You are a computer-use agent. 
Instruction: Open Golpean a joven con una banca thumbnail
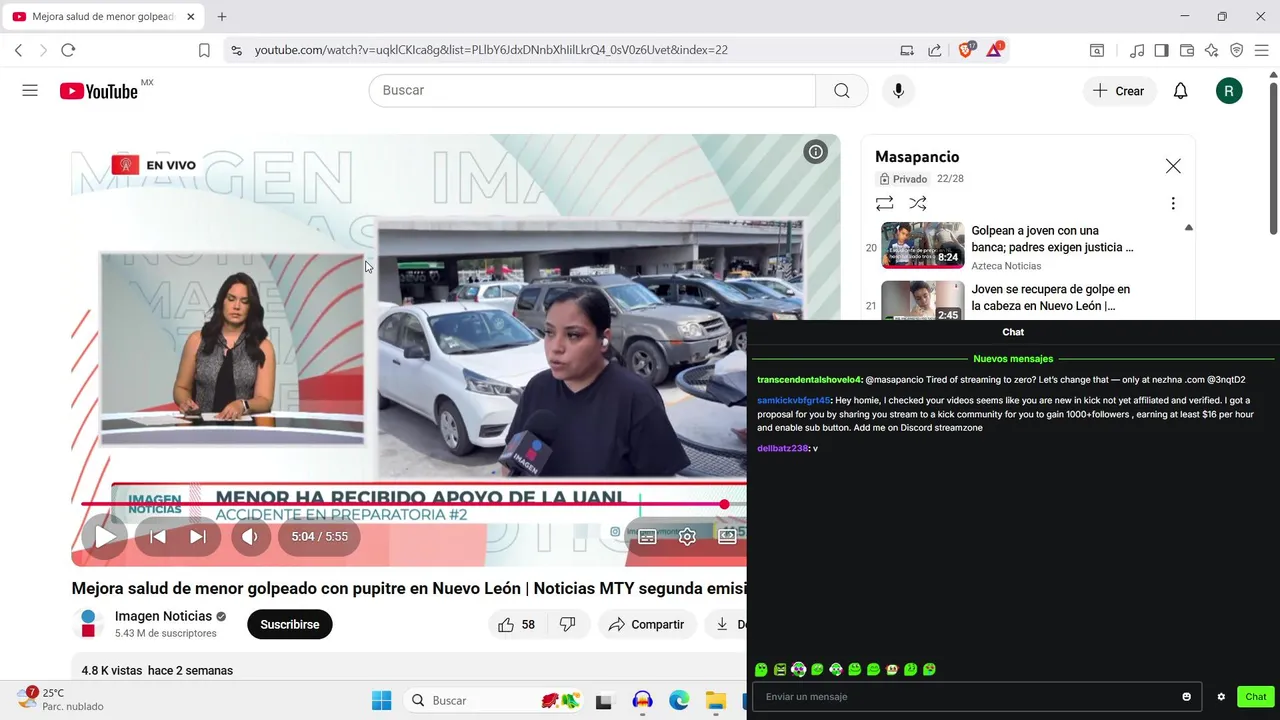tap(922, 246)
